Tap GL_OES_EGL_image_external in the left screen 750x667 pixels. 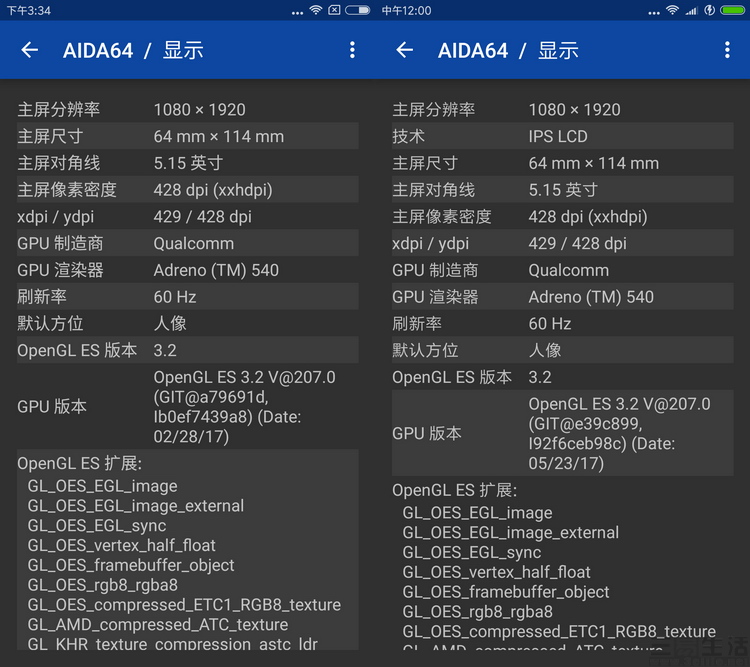(136, 506)
